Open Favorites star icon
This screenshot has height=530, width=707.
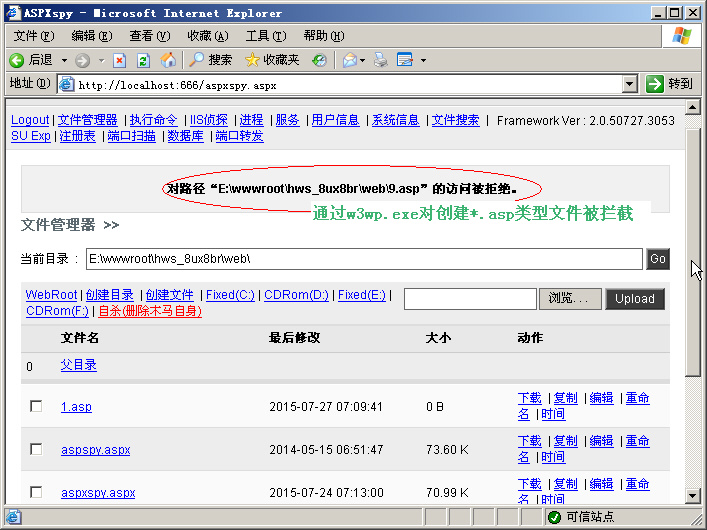(252, 60)
